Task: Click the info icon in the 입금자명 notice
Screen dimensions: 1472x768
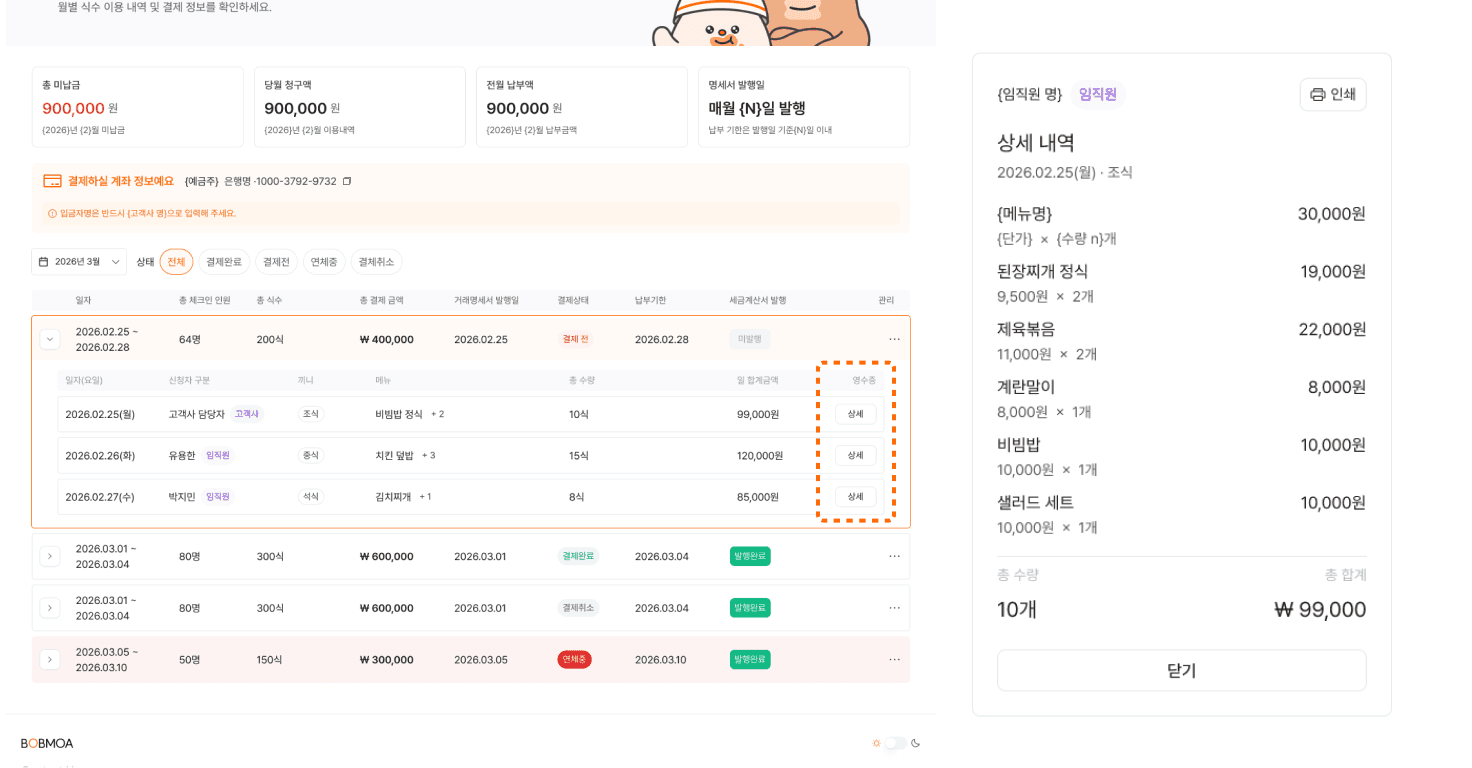Action: pyautogui.click(x=52, y=213)
